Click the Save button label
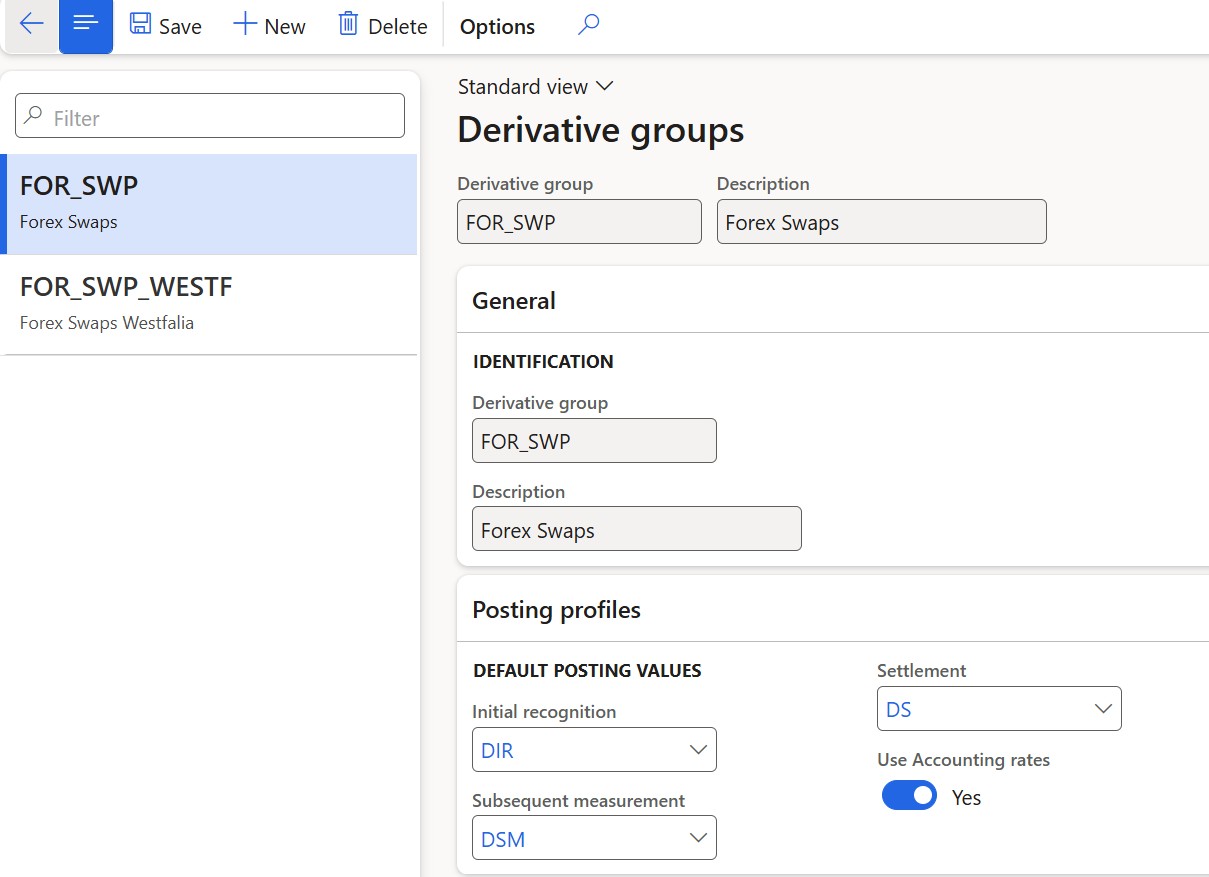Screen dimensions: 1209x877 click(x=180, y=27)
